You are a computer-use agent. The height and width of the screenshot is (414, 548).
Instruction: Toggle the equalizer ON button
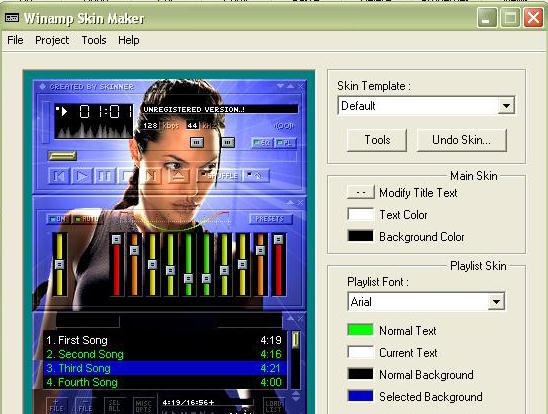(58, 219)
